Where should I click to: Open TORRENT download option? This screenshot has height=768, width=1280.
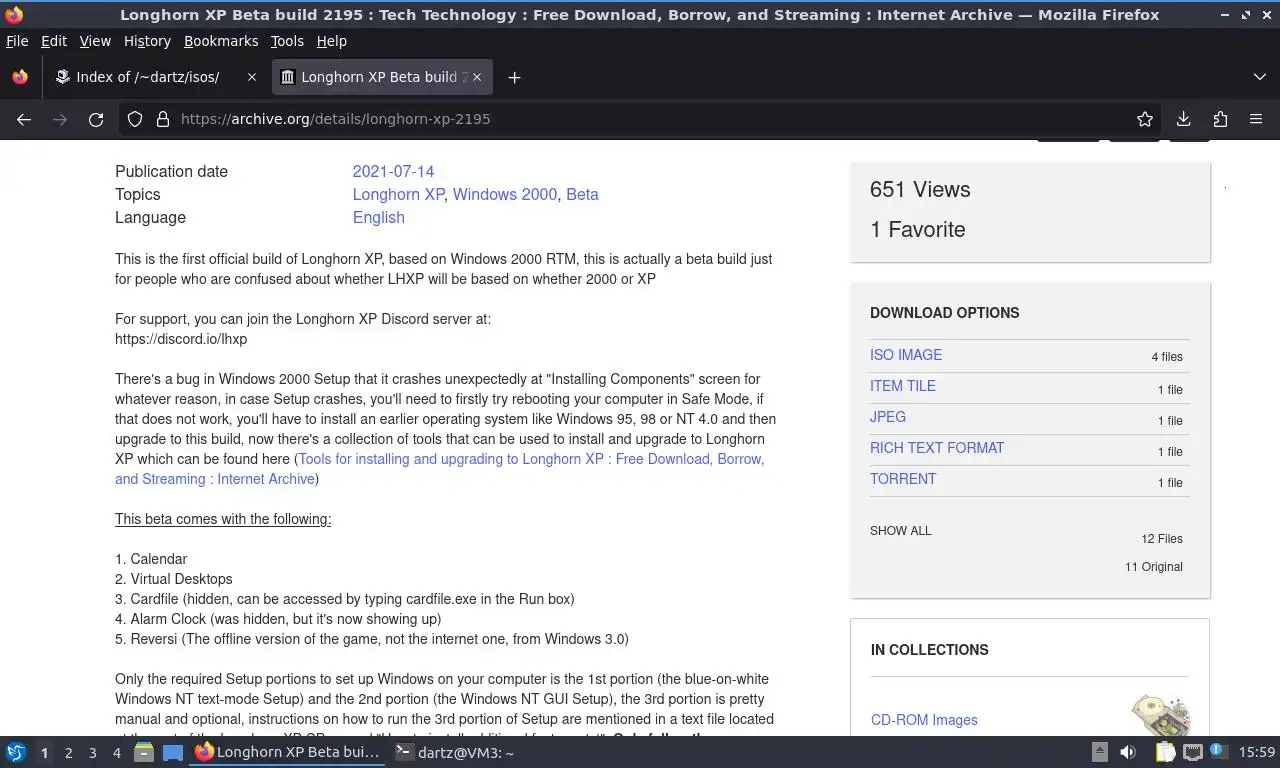click(903, 479)
